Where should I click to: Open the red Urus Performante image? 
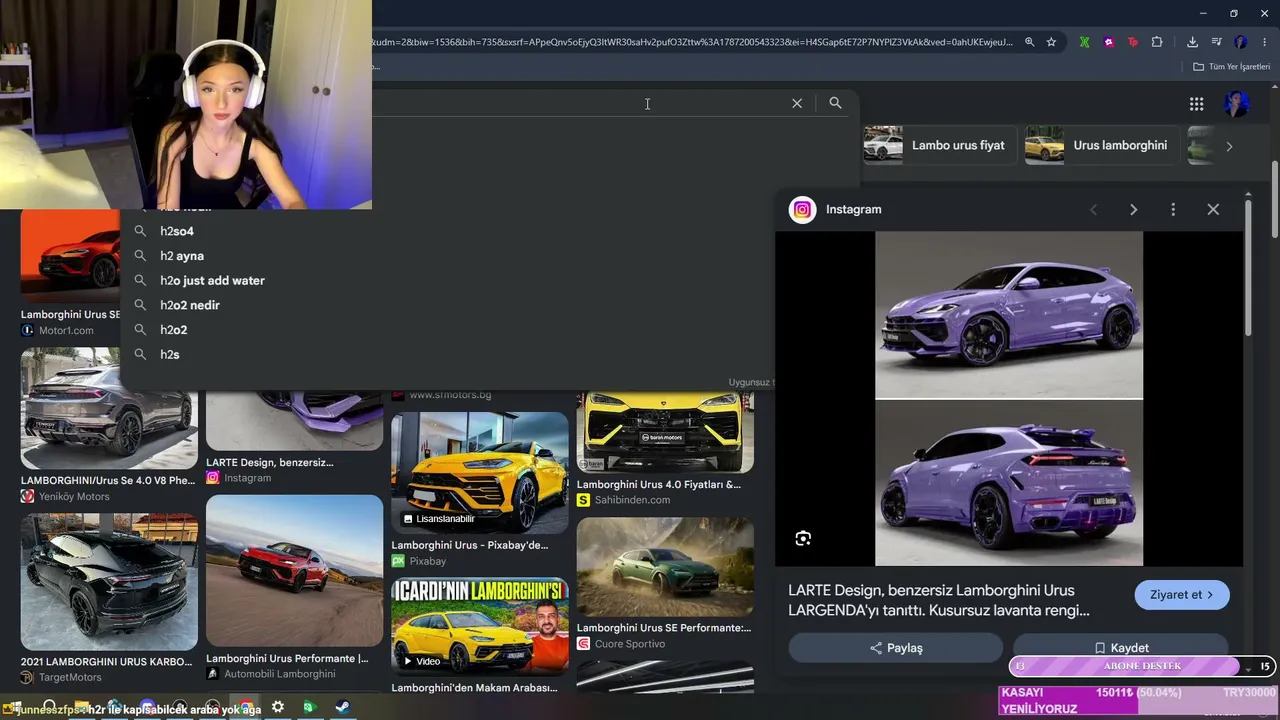(x=294, y=571)
